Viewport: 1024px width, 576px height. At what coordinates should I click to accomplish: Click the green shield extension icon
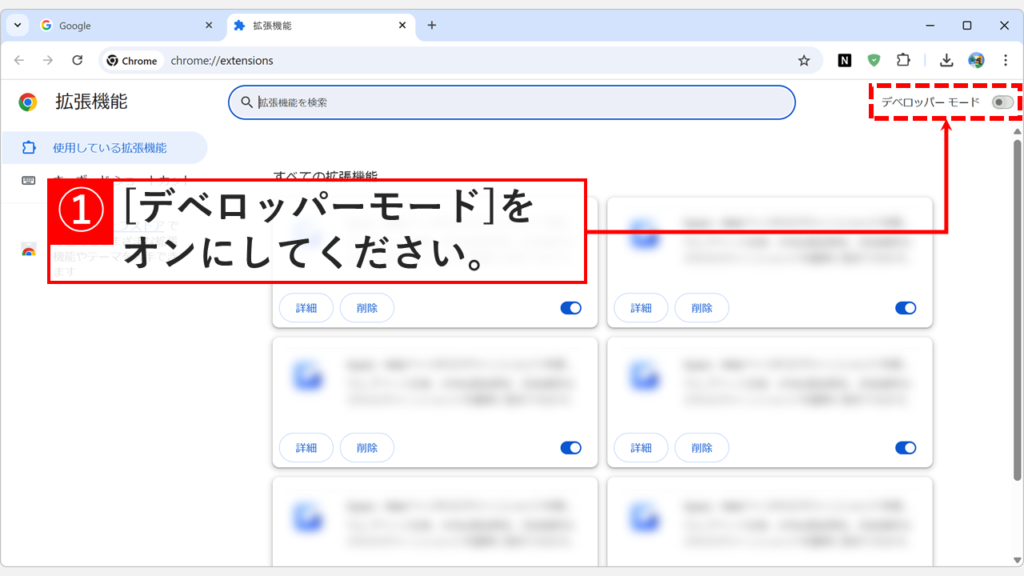click(x=874, y=60)
